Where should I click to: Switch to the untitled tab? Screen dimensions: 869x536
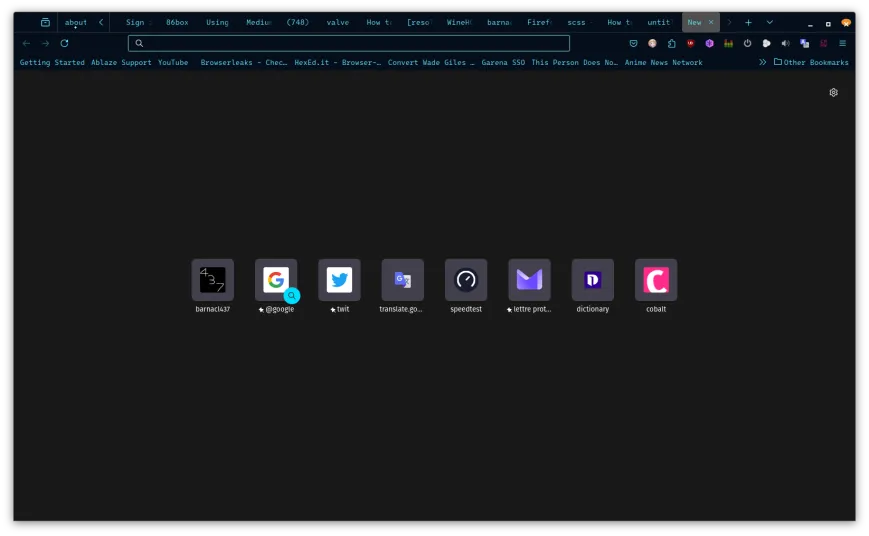(x=660, y=23)
